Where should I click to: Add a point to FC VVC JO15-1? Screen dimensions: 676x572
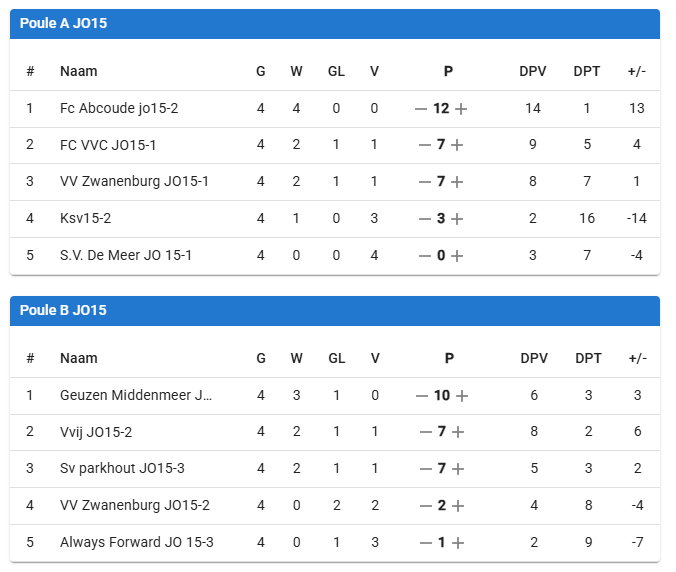pos(457,145)
